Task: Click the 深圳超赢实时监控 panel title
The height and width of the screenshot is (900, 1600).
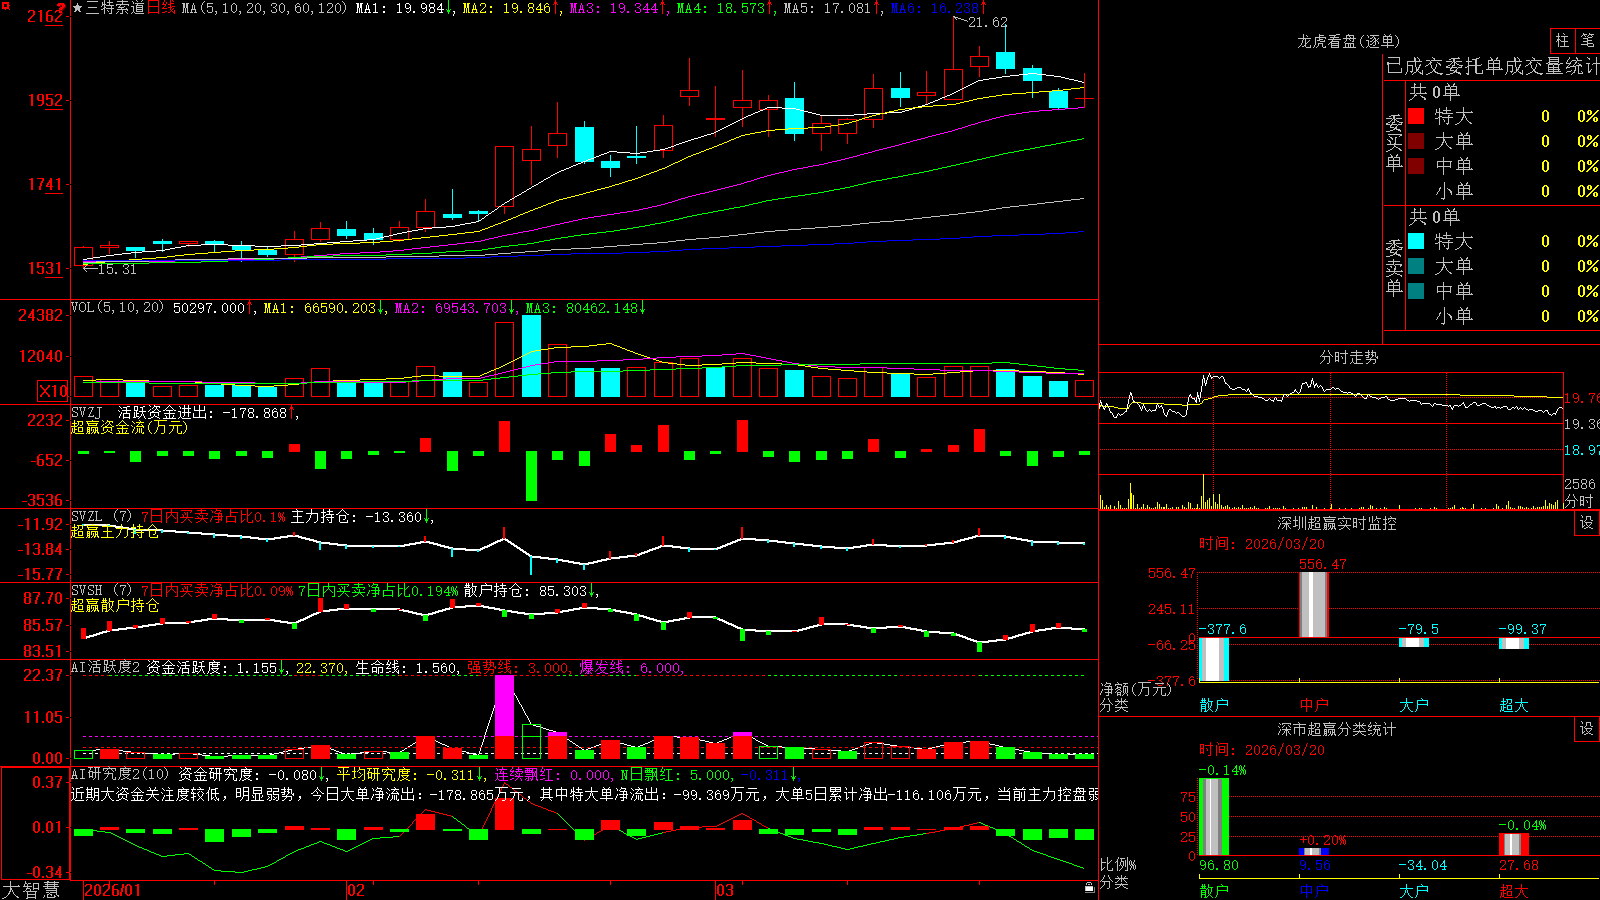Action: (x=1337, y=523)
